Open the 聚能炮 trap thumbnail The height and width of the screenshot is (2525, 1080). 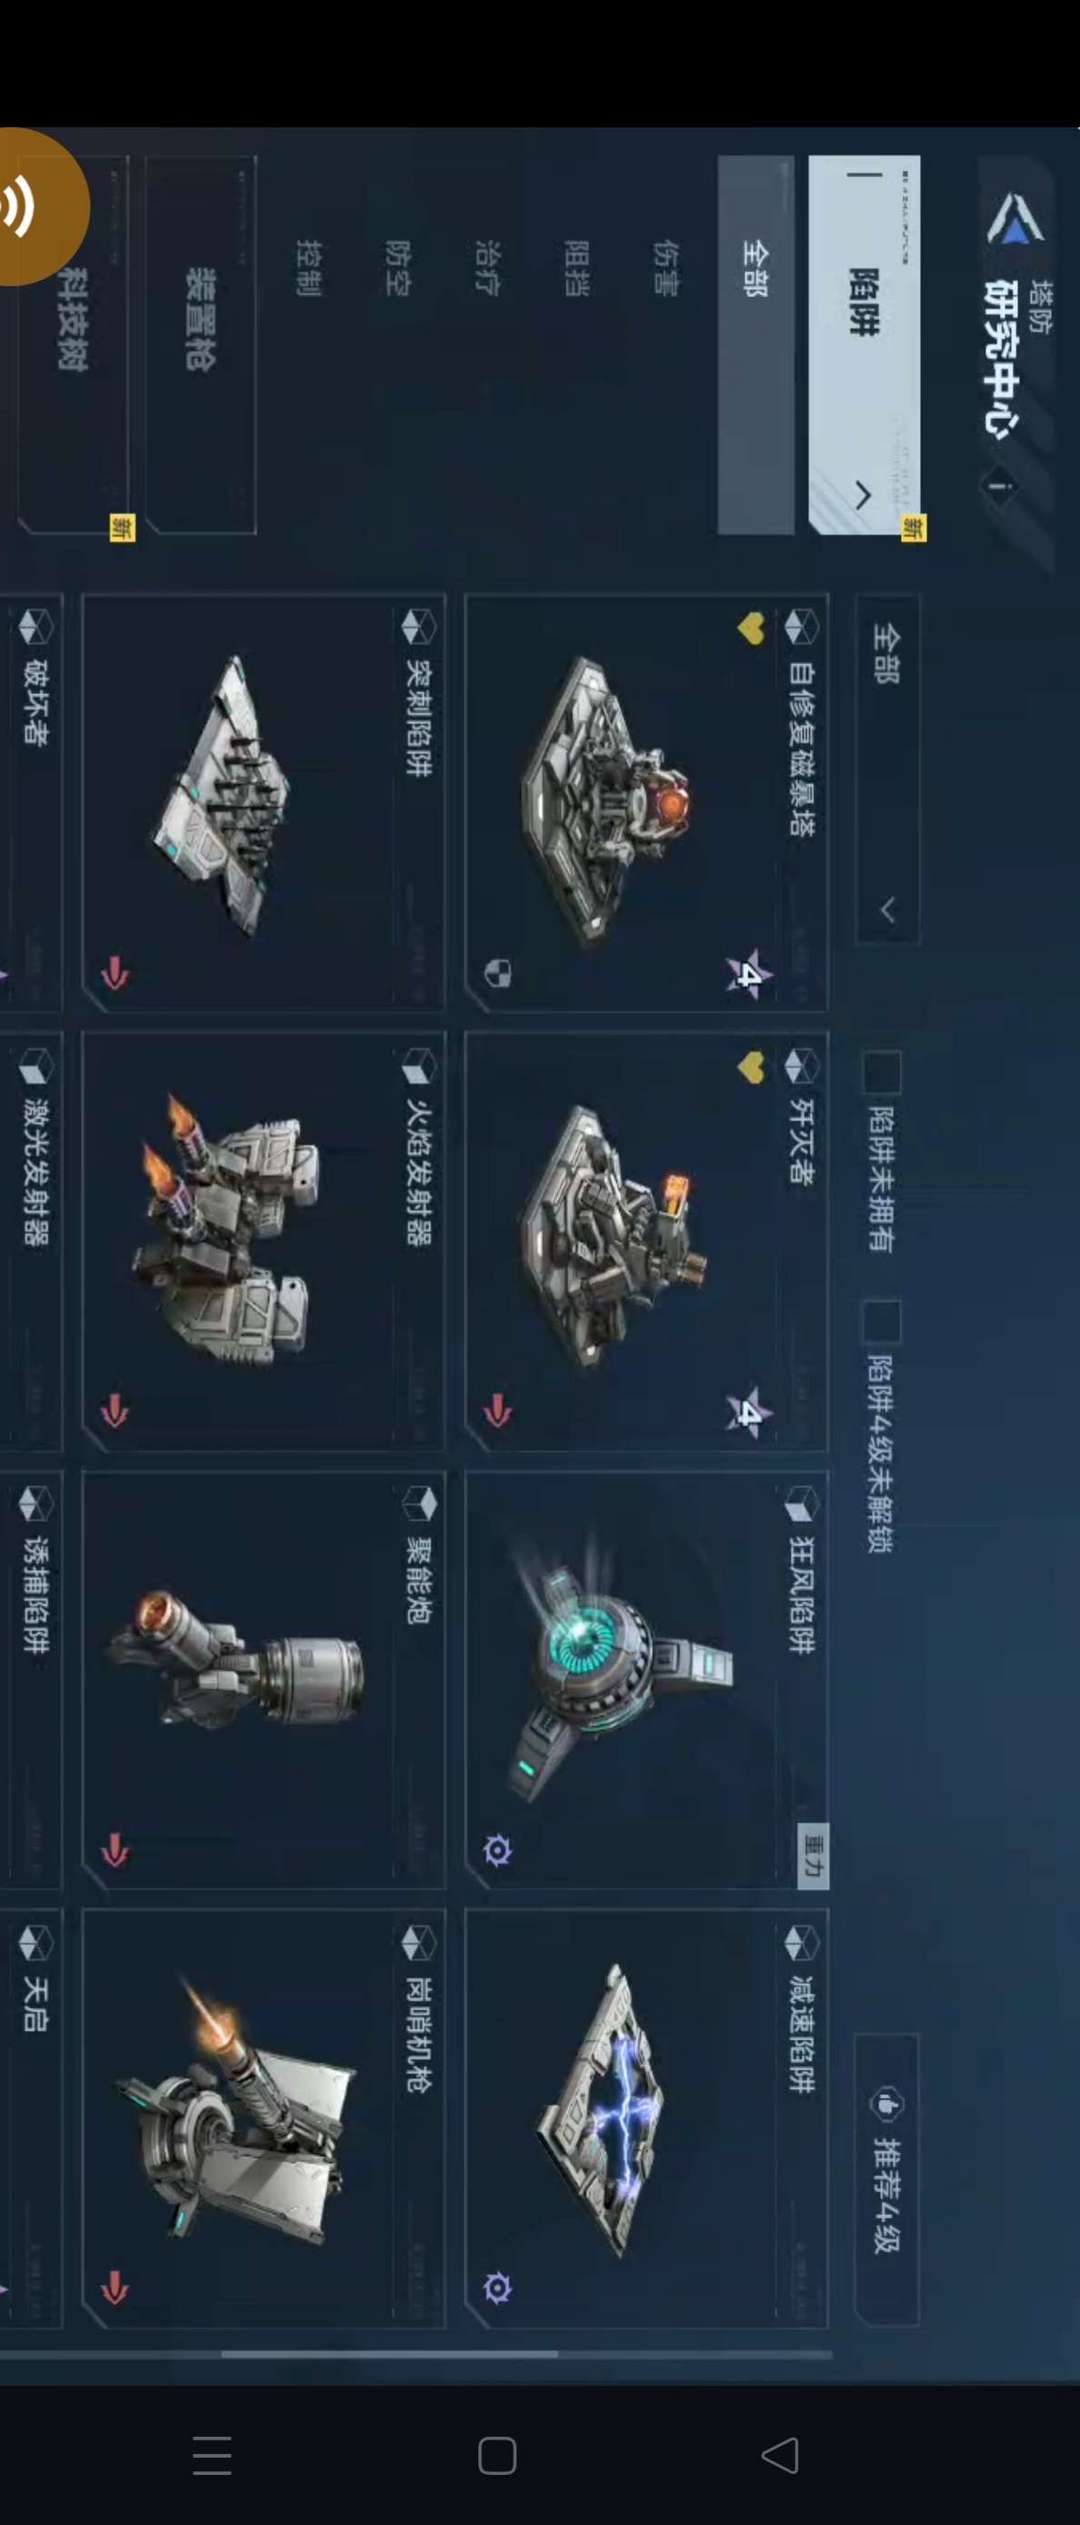263,1679
